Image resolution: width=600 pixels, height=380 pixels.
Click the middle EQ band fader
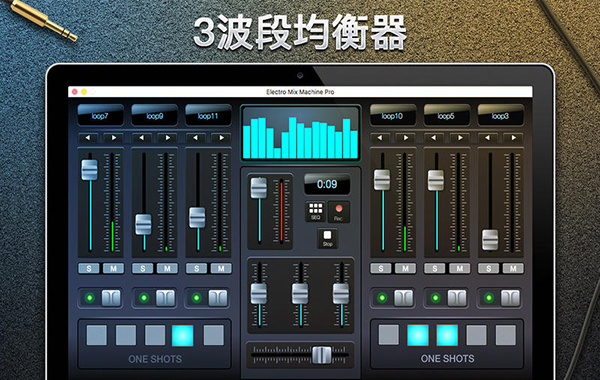tap(300, 294)
